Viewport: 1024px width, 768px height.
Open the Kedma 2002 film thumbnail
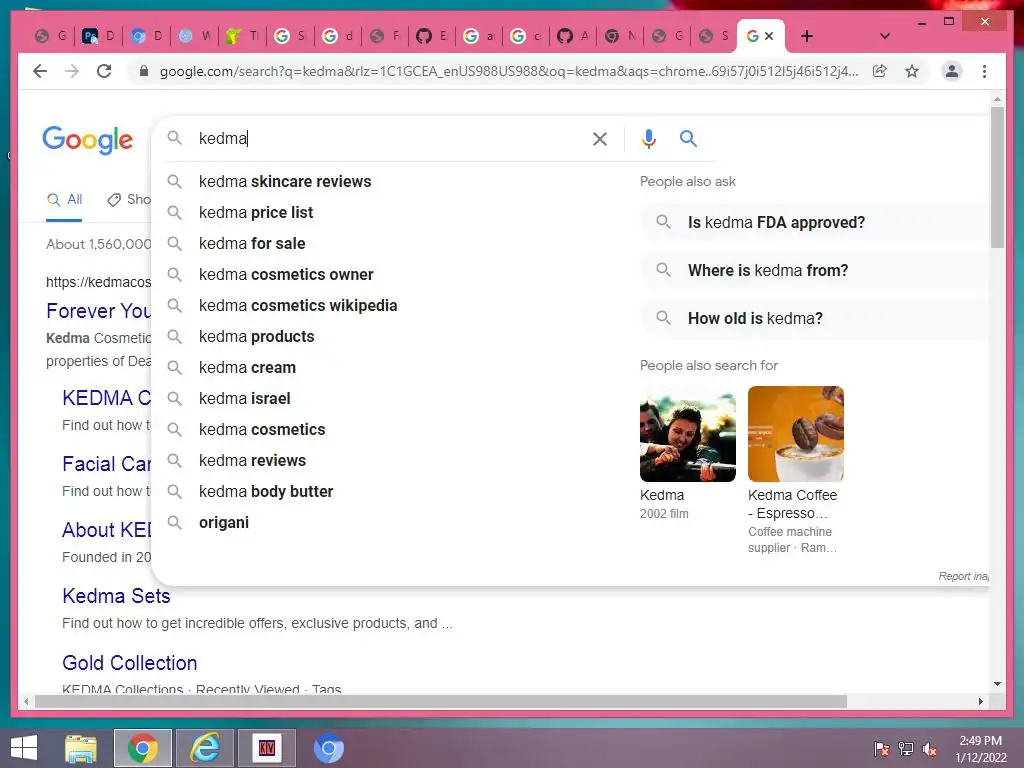pos(688,434)
